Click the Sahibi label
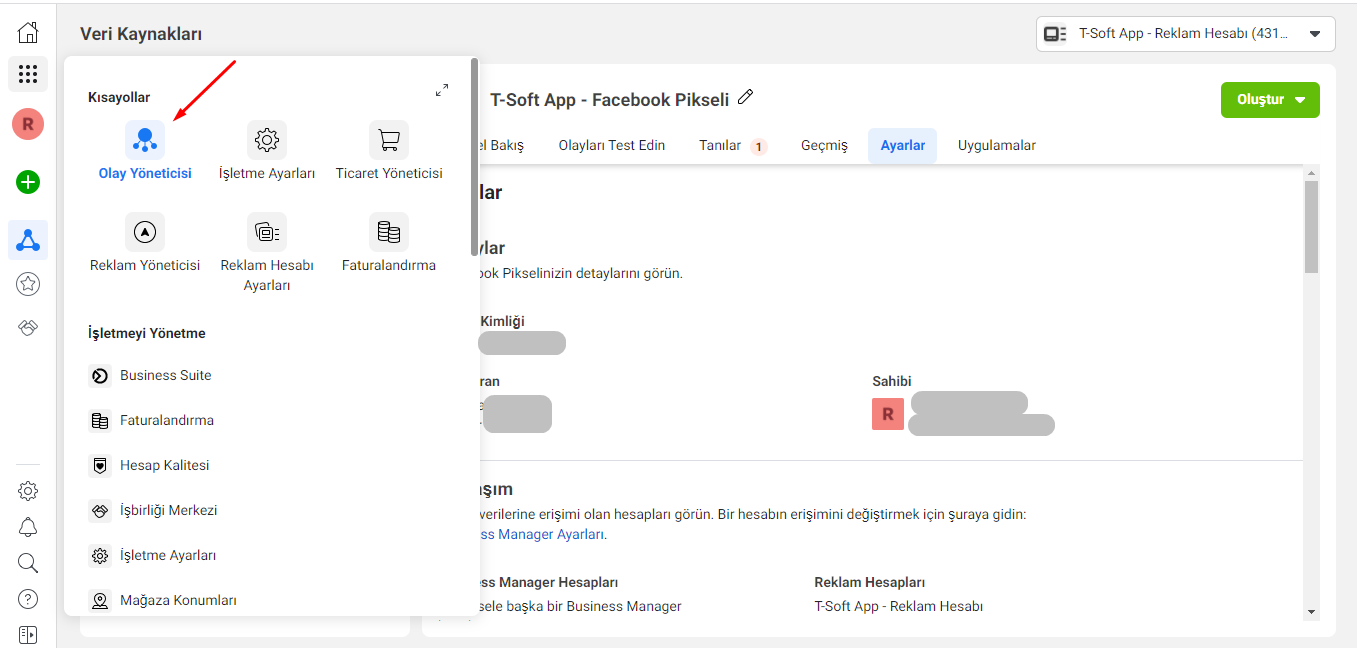 click(892, 381)
